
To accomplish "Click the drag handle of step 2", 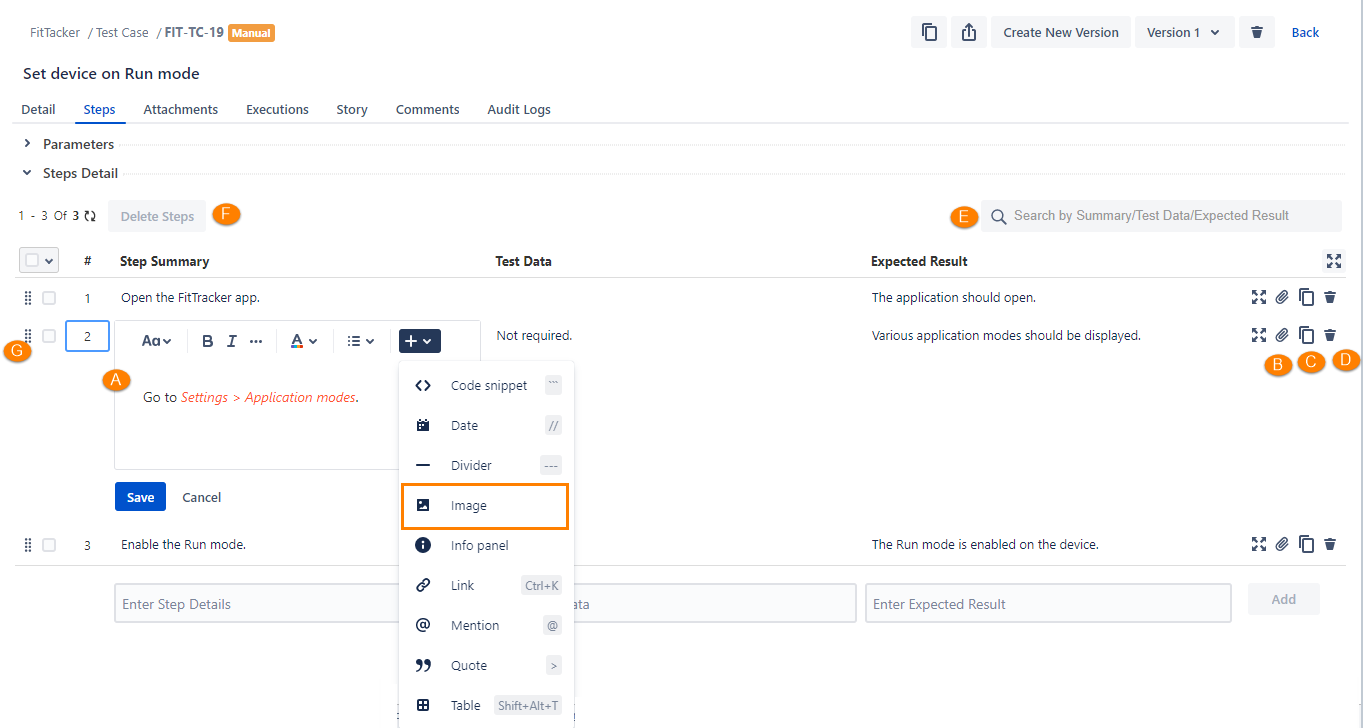I will pos(28,335).
